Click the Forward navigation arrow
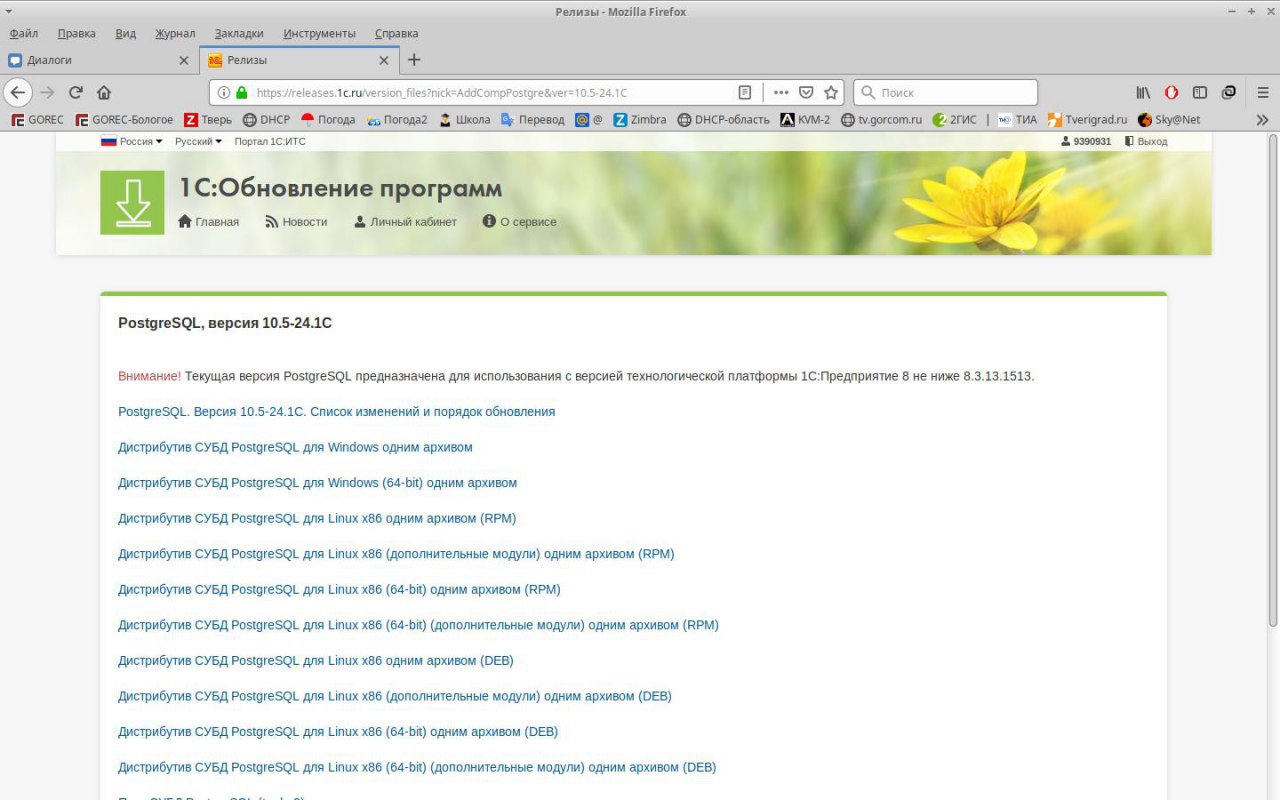Screen dimensions: 1280x800 coord(47,92)
